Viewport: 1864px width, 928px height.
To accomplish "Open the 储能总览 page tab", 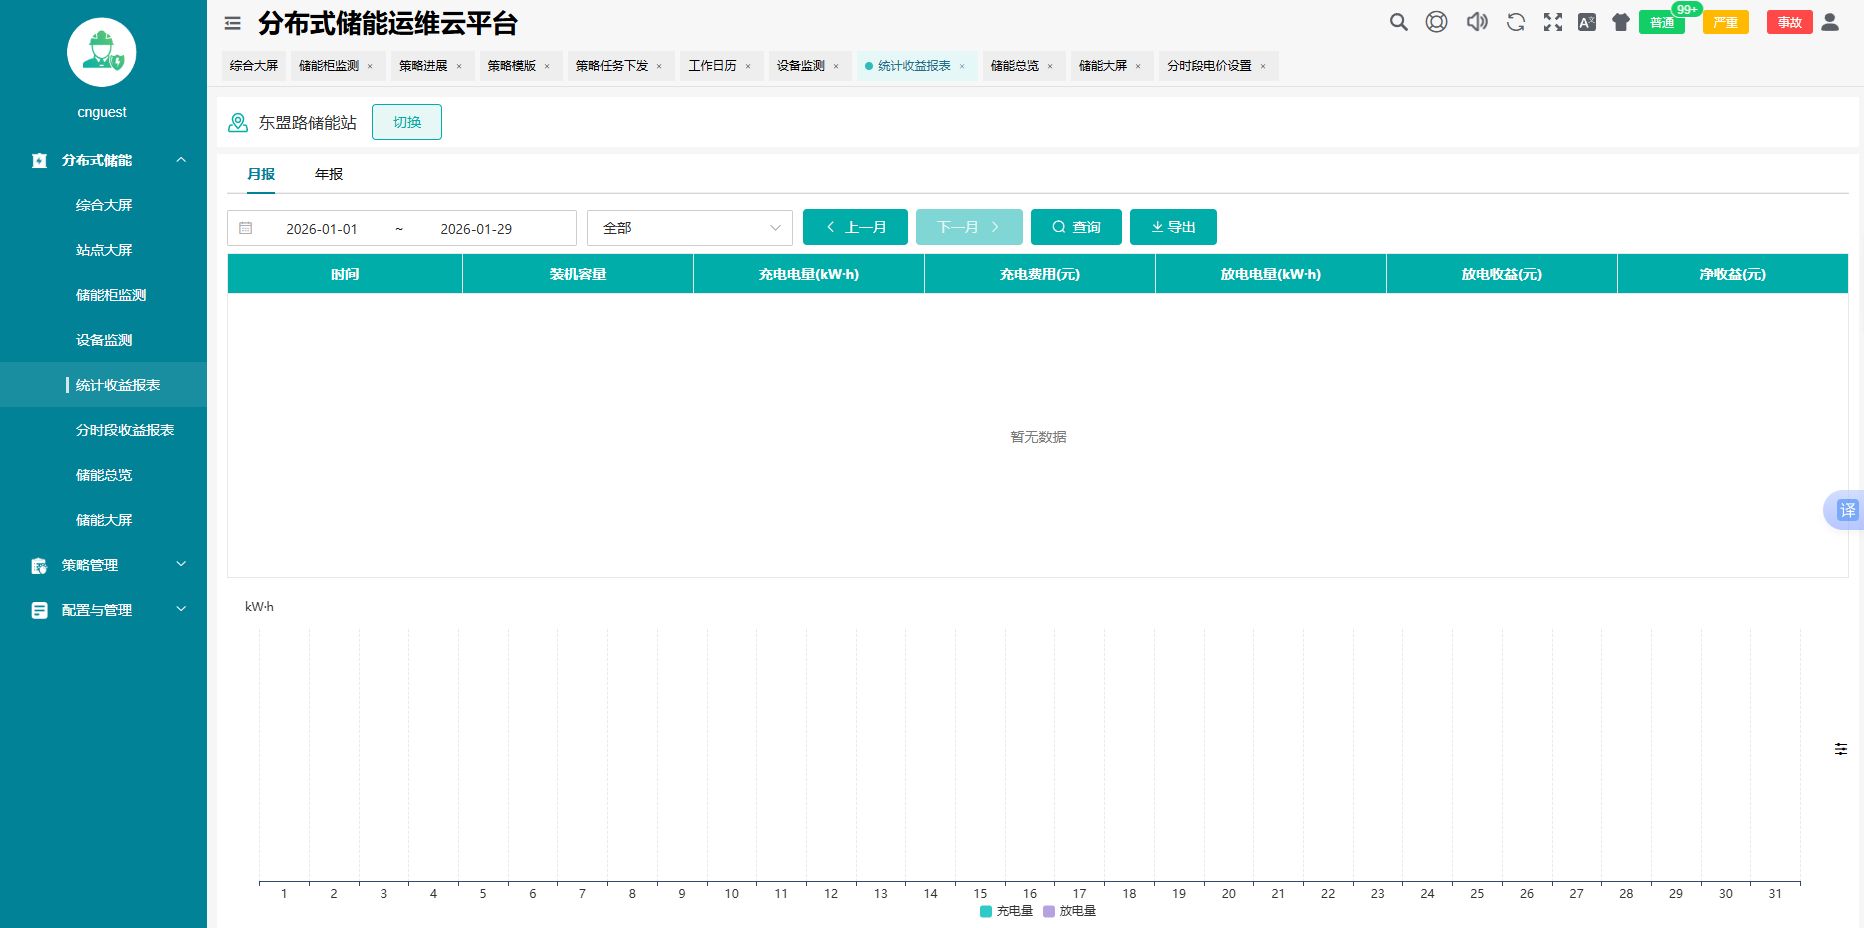I will [x=1014, y=66].
